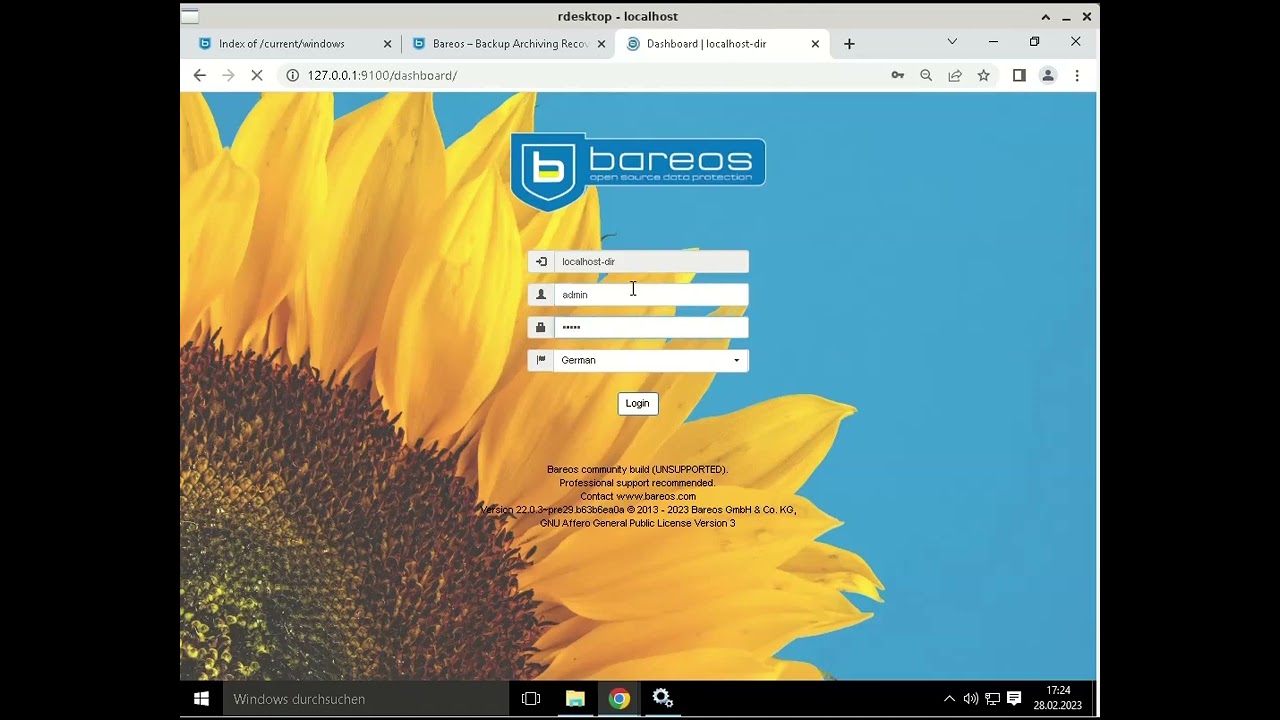
Task: Click Professional support recommended text
Action: click(637, 483)
